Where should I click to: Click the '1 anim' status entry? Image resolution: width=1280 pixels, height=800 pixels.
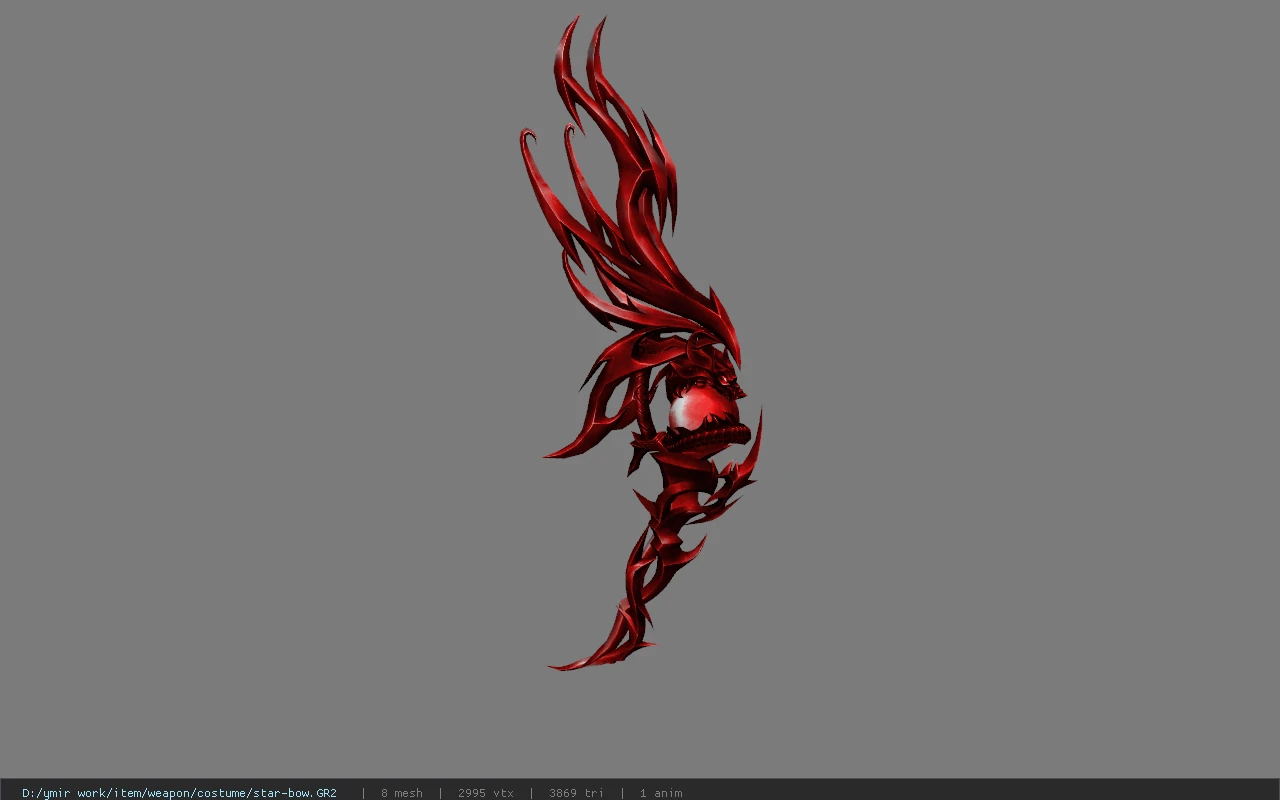(661, 793)
